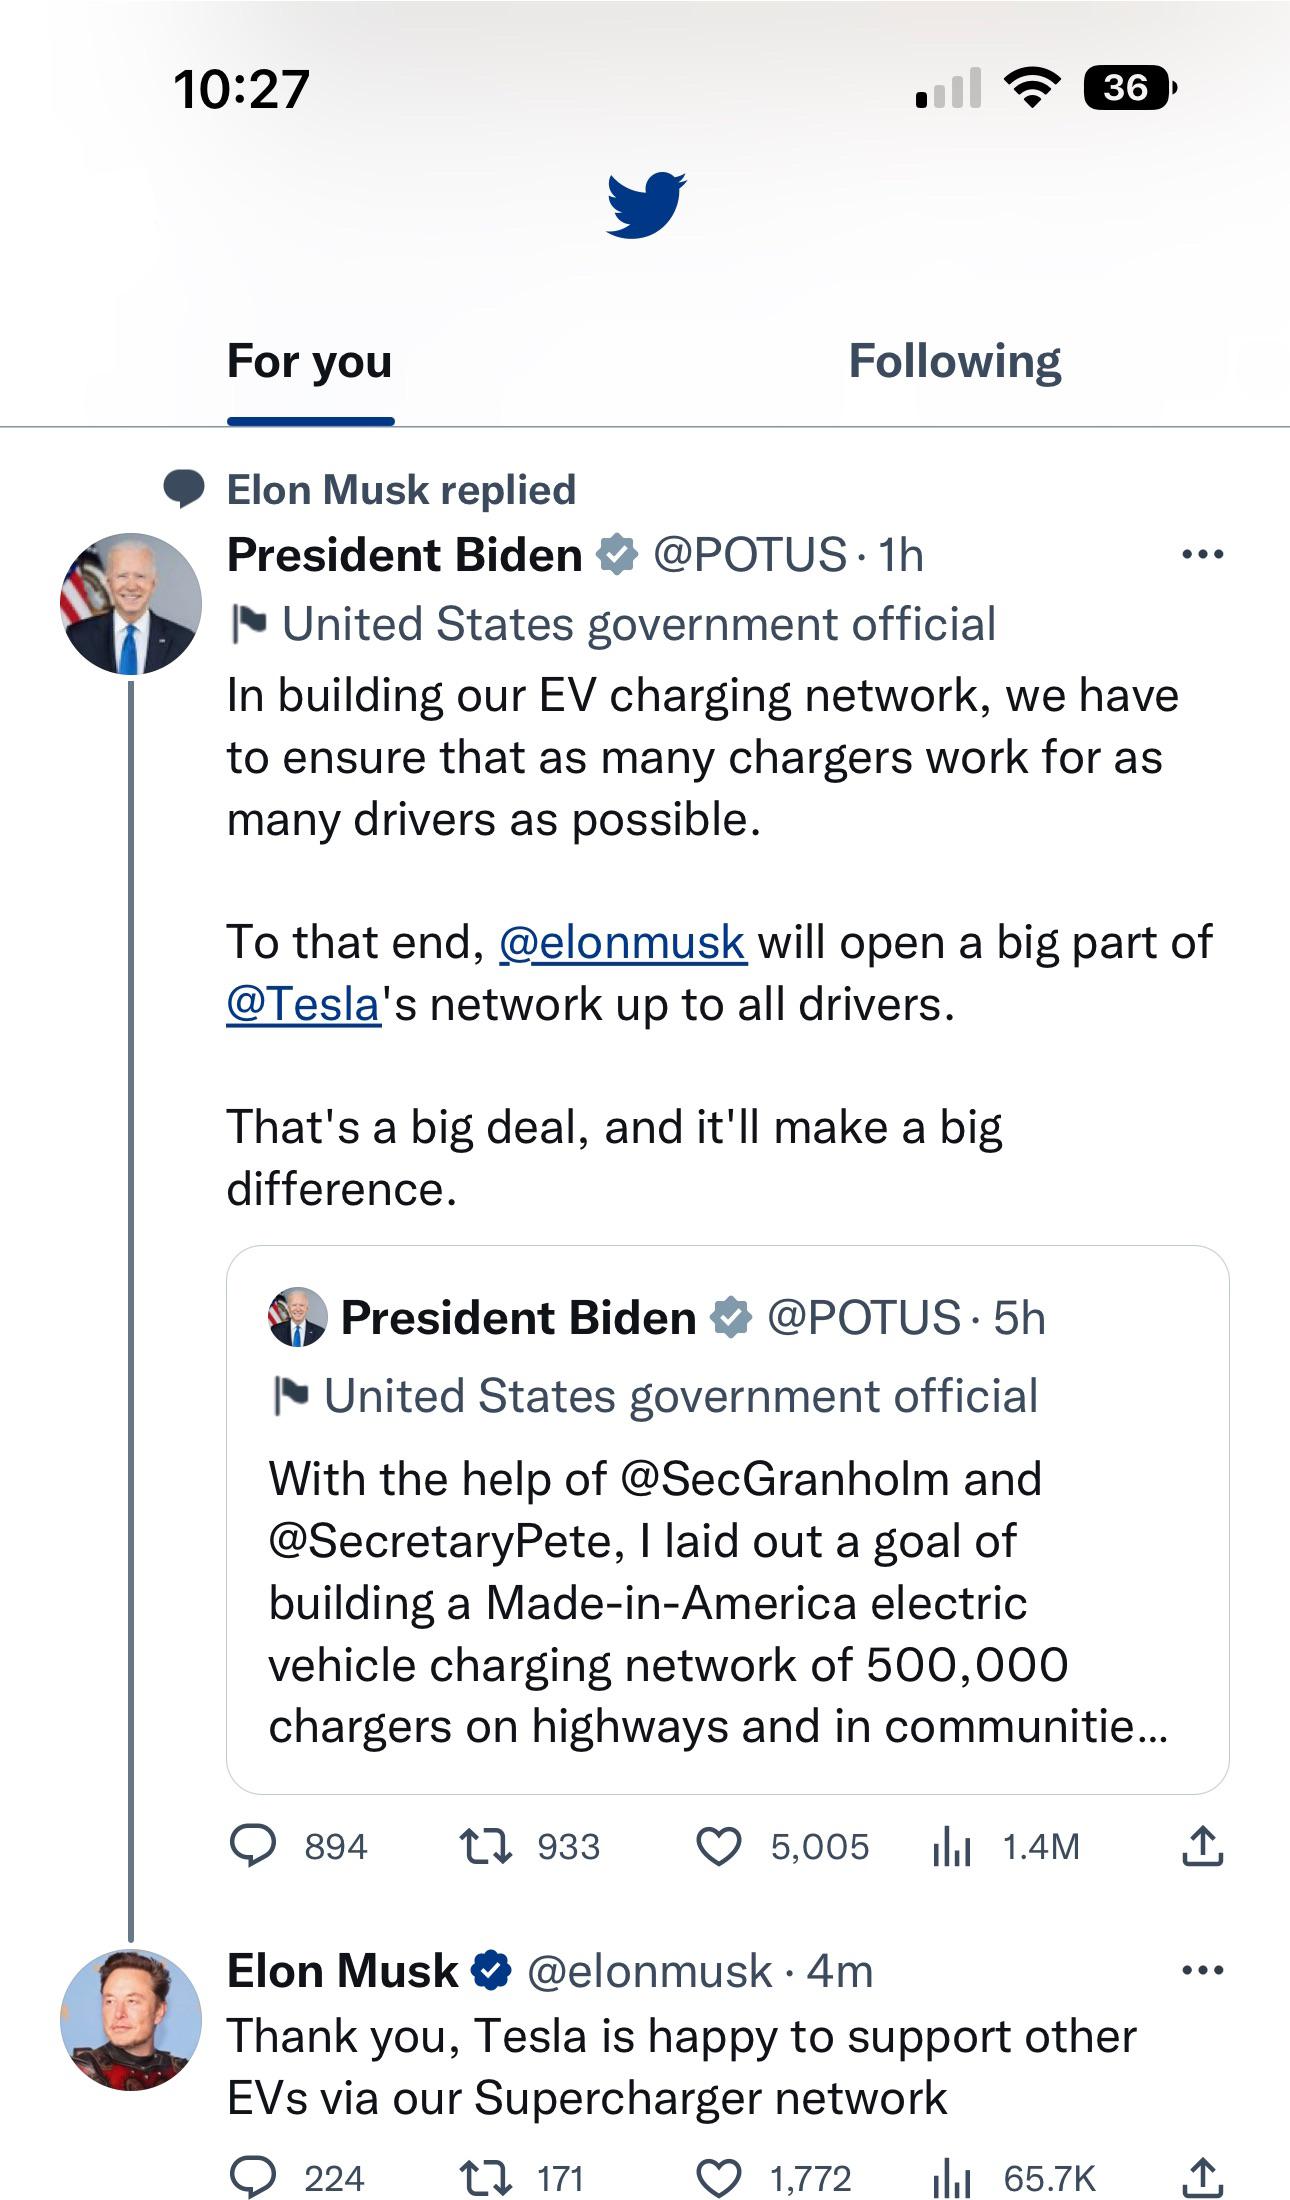Share Elon Musk's reply tweet
1290x2200 pixels.
(x=1202, y=2178)
